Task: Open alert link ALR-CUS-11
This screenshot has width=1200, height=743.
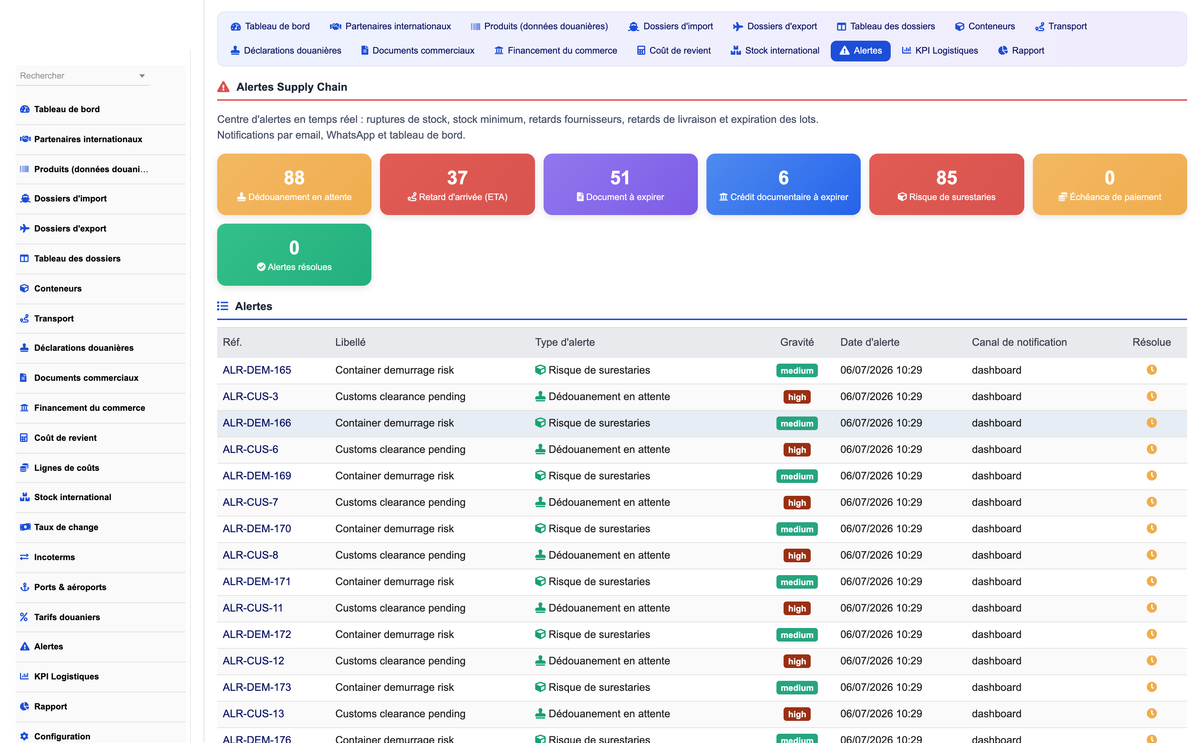Action: point(253,608)
